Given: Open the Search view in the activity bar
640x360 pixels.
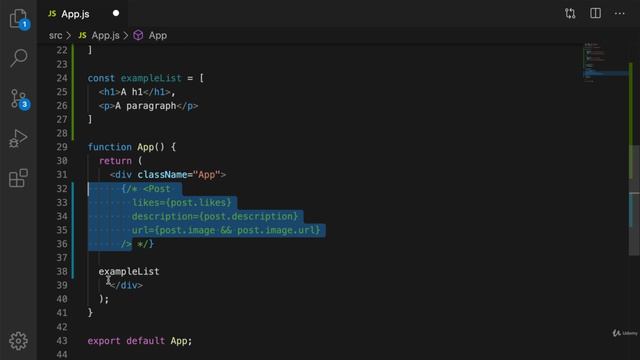Looking at the screenshot, I should (x=19, y=58).
